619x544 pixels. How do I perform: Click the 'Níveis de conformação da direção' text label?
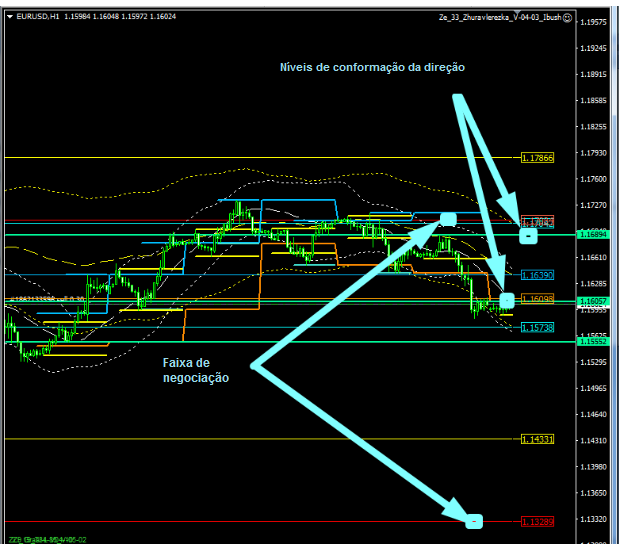(x=372, y=66)
